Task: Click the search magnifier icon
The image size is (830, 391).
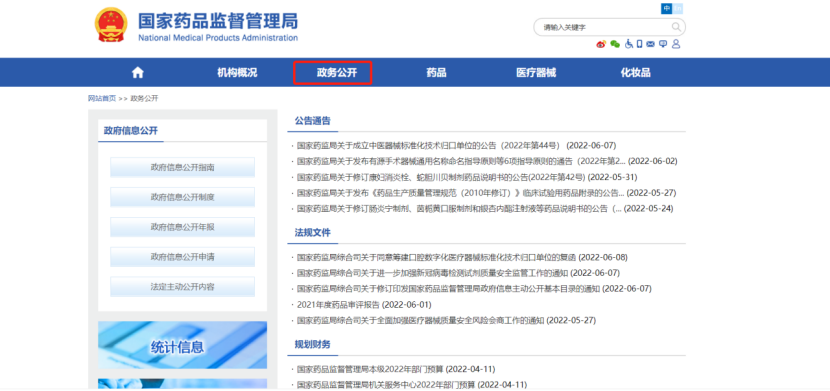Action: (x=676, y=27)
